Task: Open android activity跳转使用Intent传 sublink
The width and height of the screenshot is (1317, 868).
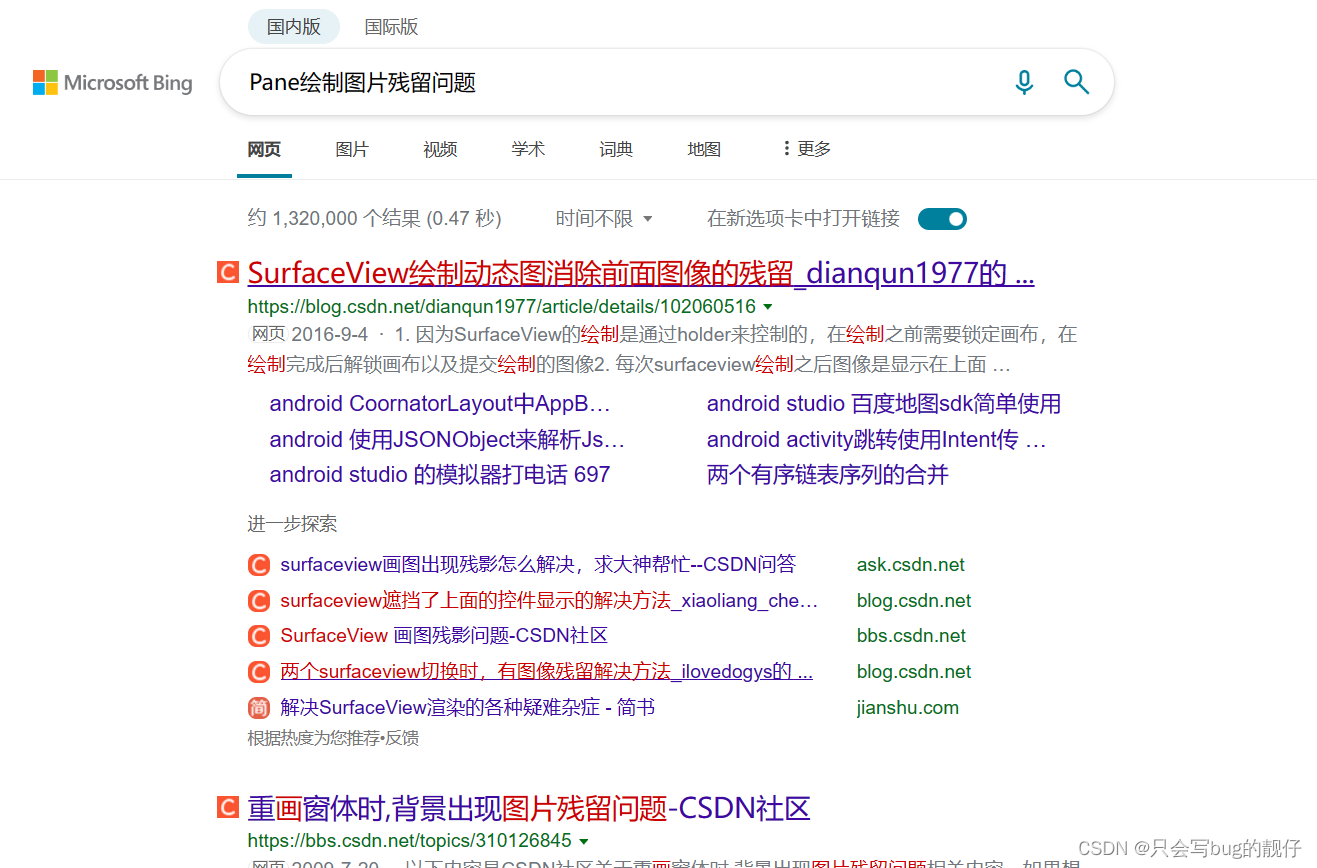Action: (x=876, y=439)
